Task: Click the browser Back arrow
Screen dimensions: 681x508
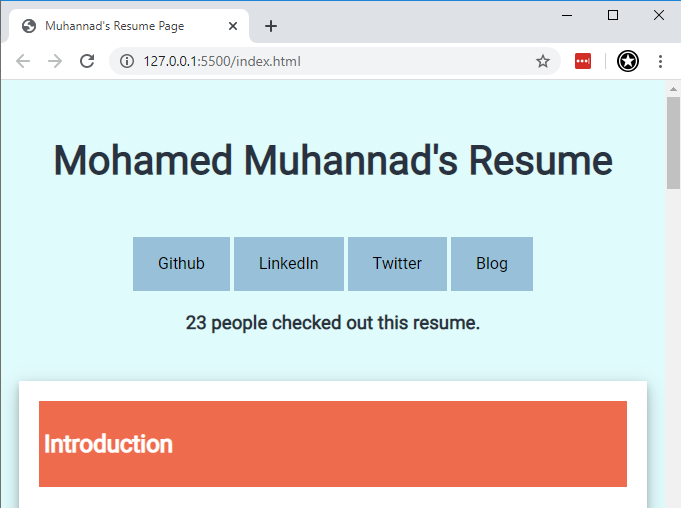Action: click(23, 61)
